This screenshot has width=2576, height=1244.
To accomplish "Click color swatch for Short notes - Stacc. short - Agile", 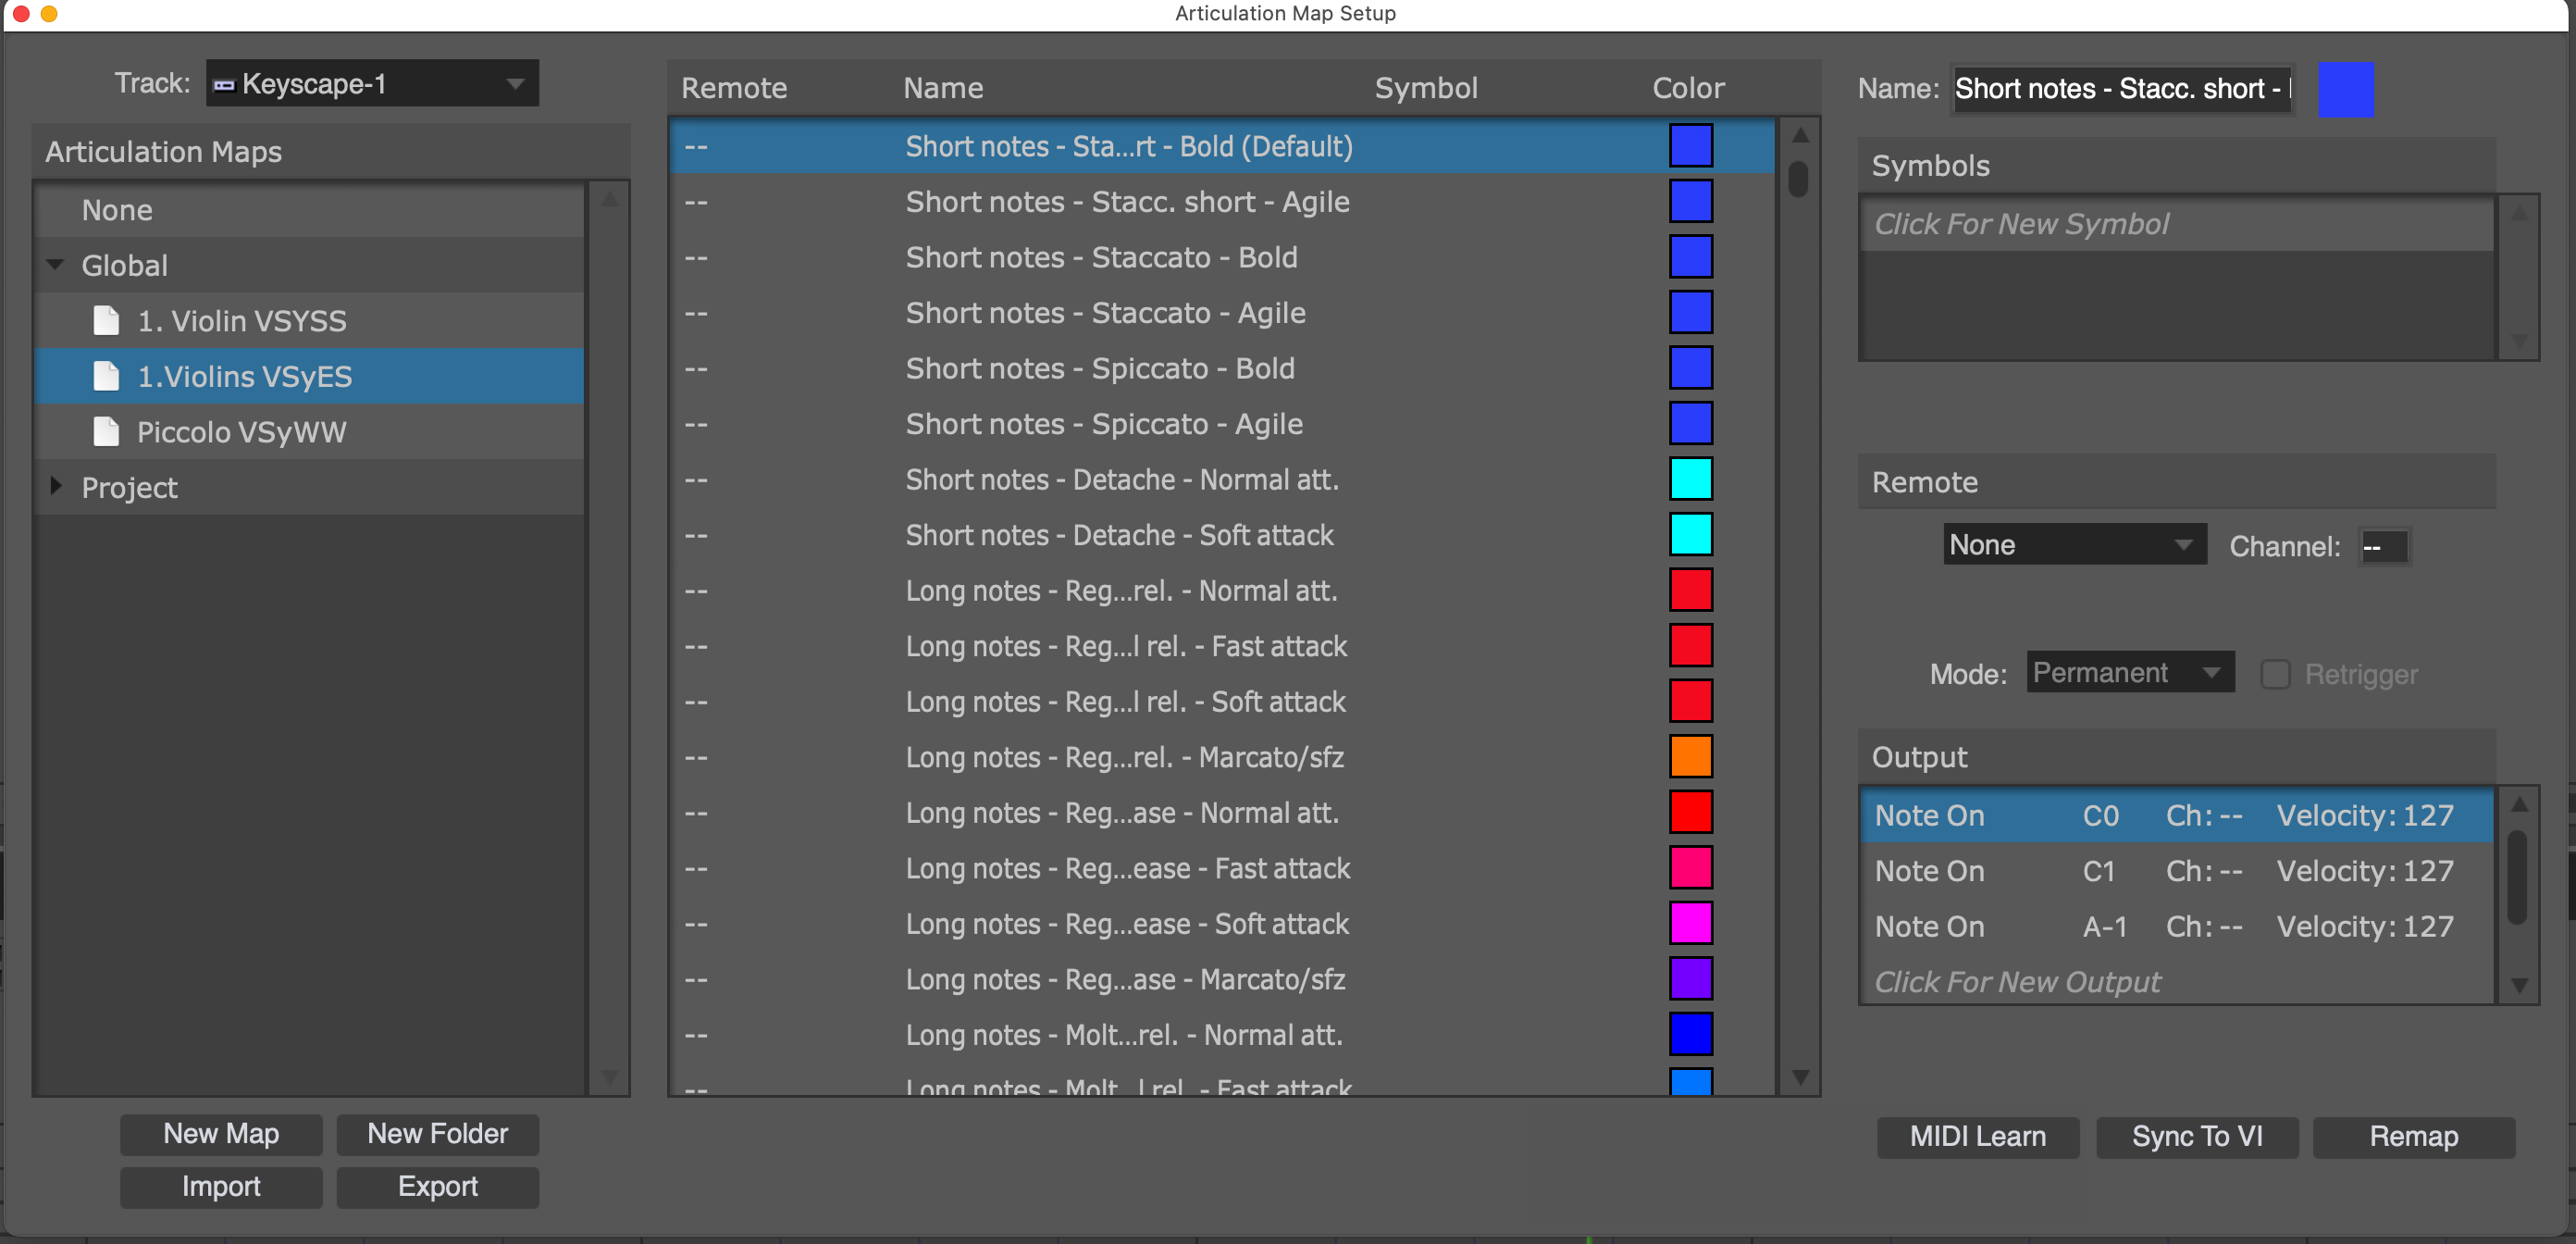I will (x=1690, y=201).
